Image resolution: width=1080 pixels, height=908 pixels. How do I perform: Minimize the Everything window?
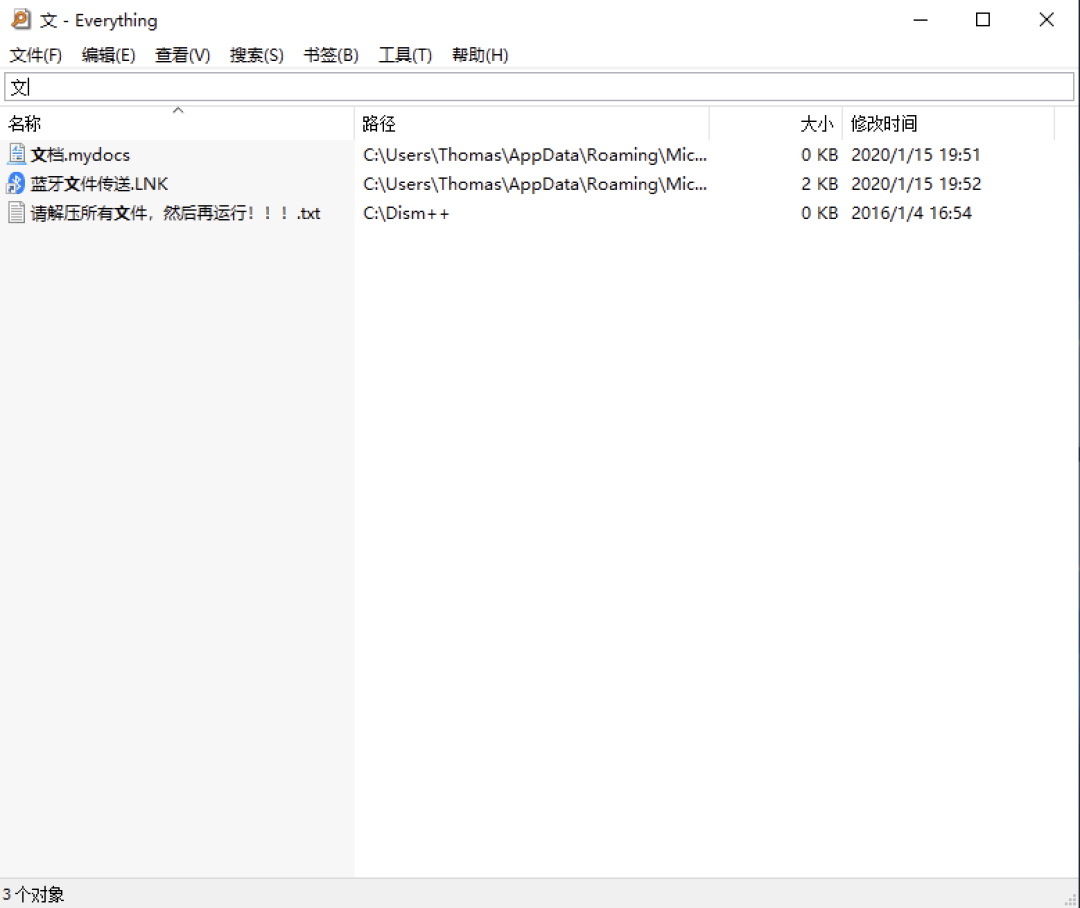coord(920,20)
